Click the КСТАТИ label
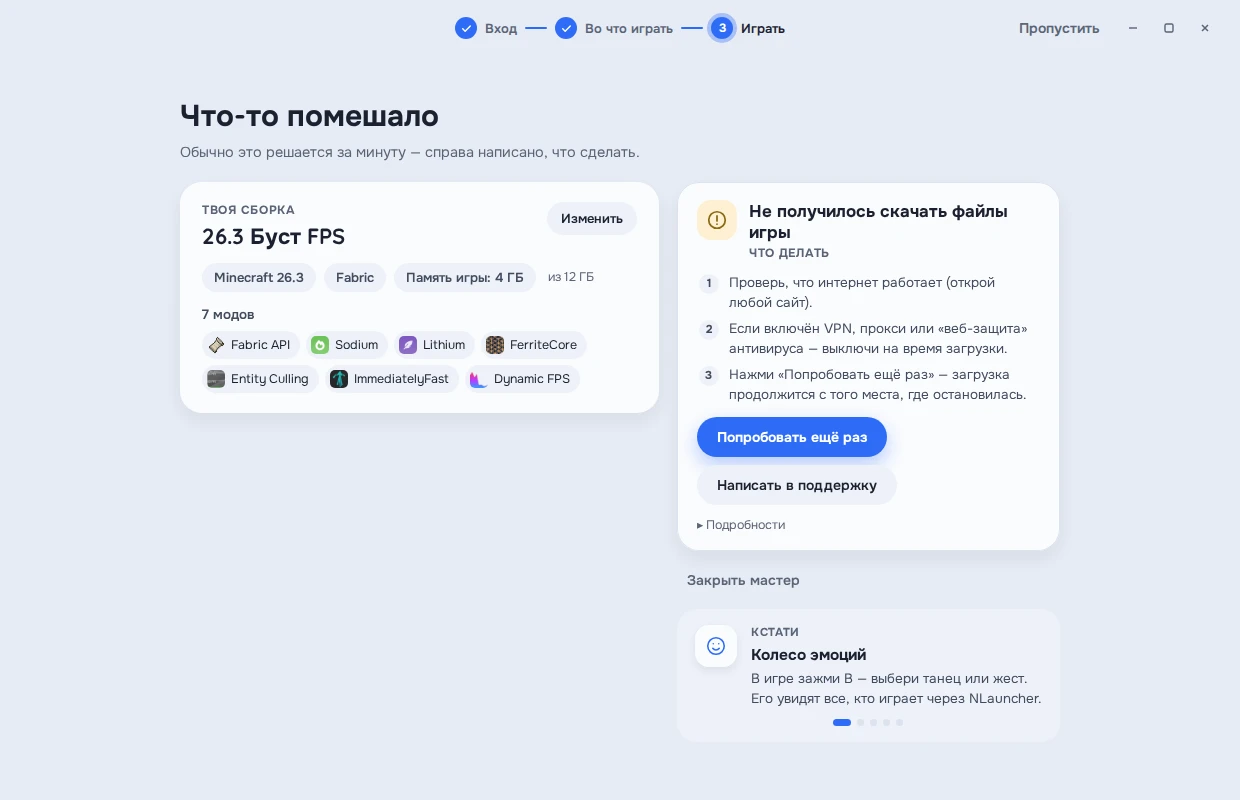The height and width of the screenshot is (800, 1240). point(775,632)
